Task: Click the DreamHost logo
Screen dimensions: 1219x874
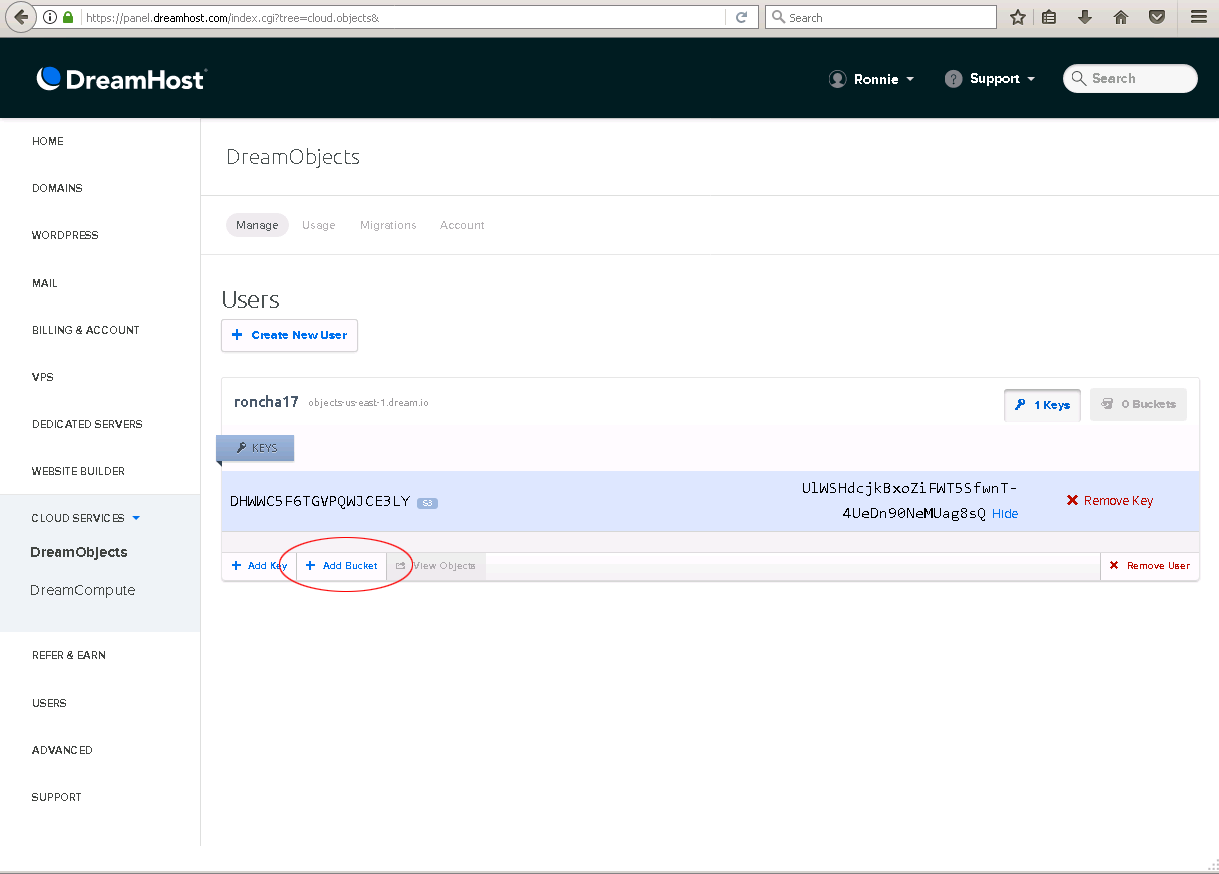Action: [x=121, y=79]
